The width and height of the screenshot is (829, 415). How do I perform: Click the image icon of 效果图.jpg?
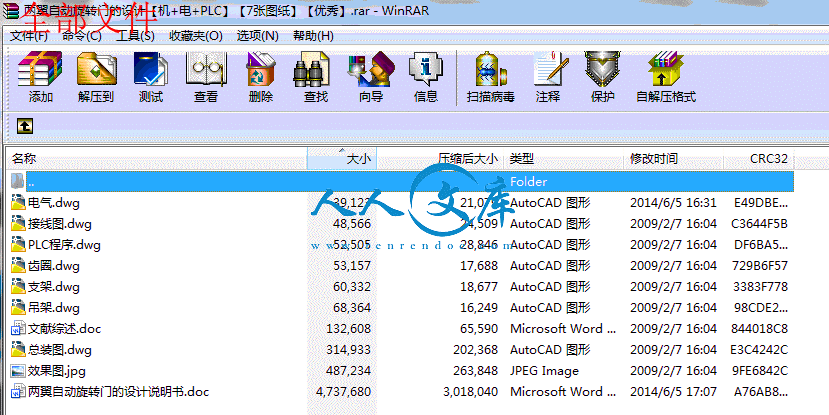pos(18,371)
